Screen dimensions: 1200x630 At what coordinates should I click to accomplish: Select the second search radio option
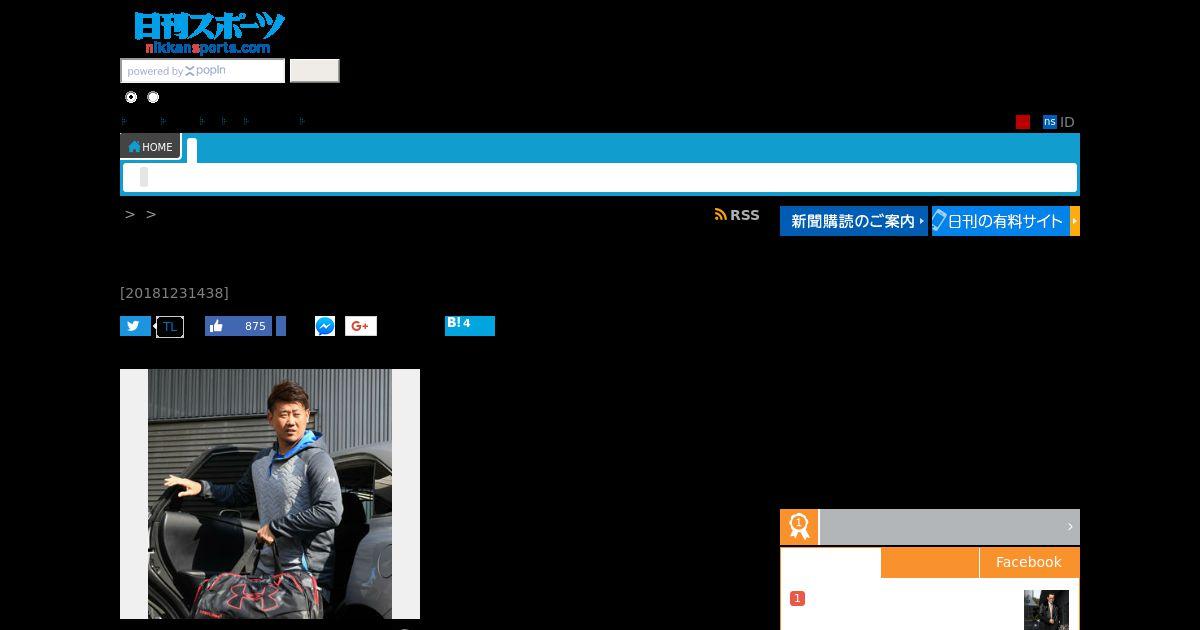(x=153, y=97)
